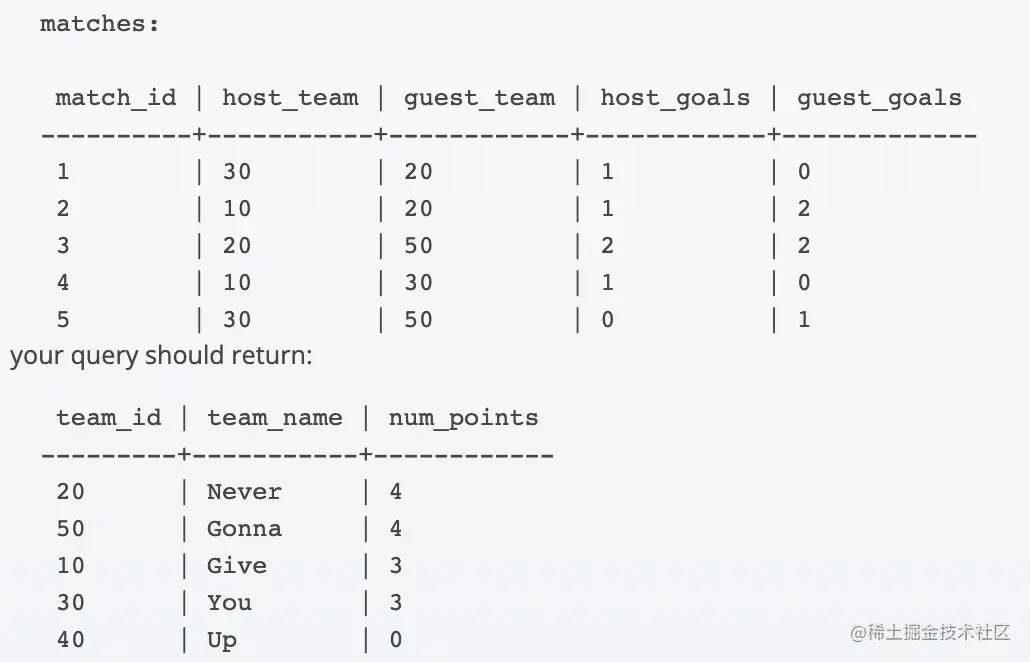Click the team_id column header
This screenshot has width=1030, height=662.
pyautogui.click(x=108, y=418)
